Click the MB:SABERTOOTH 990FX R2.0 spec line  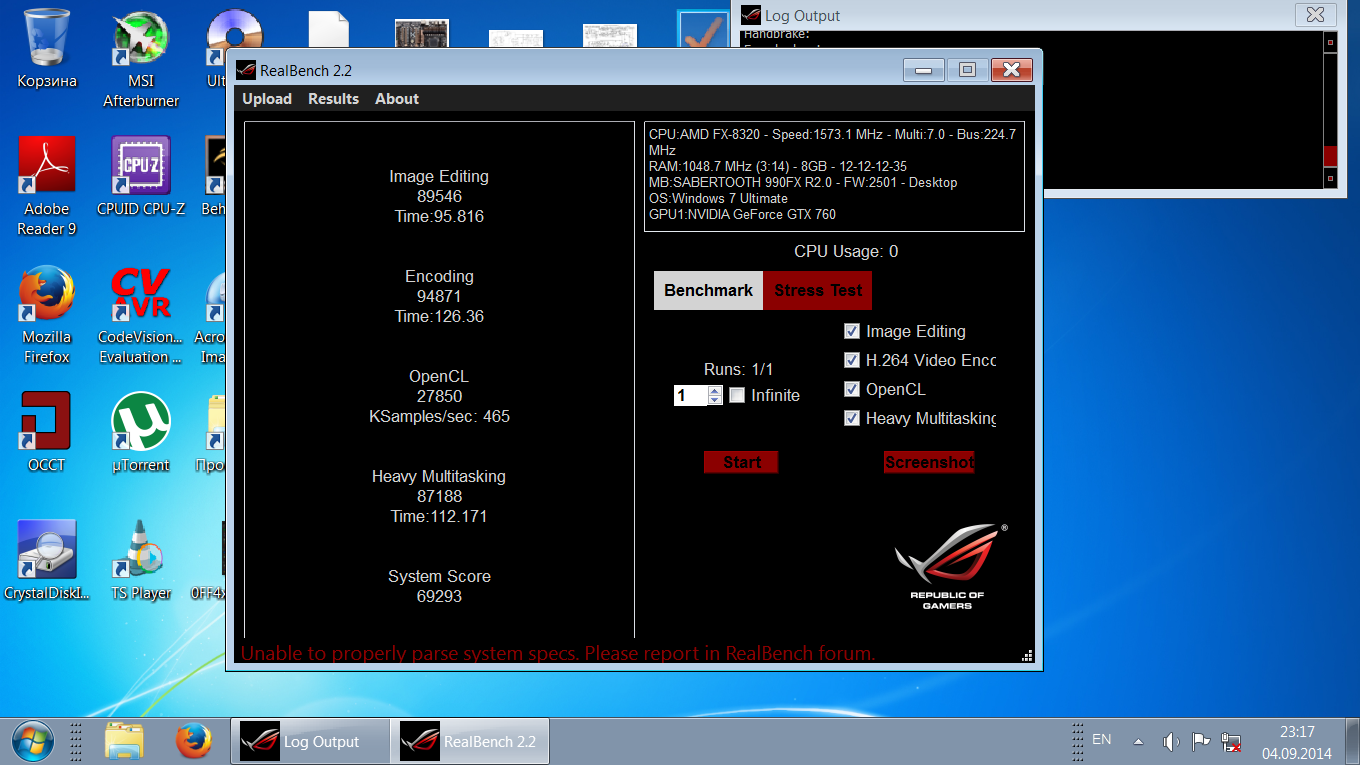coord(803,182)
